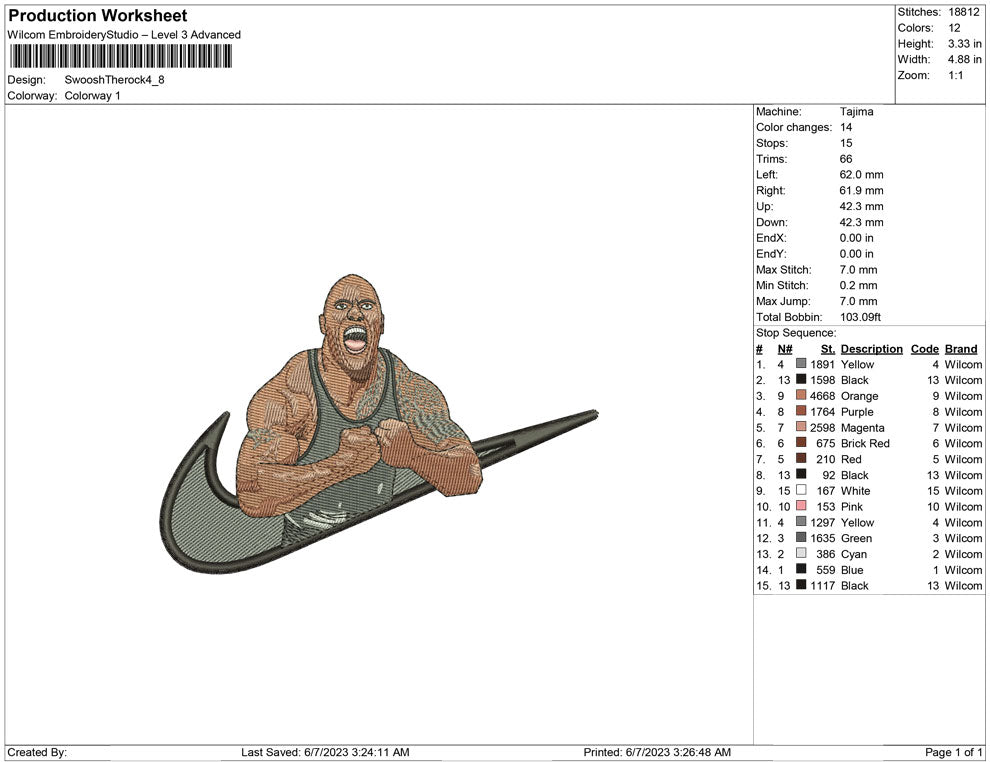
Task: Select the Orange swatch in stop 3
Action: tap(801, 395)
